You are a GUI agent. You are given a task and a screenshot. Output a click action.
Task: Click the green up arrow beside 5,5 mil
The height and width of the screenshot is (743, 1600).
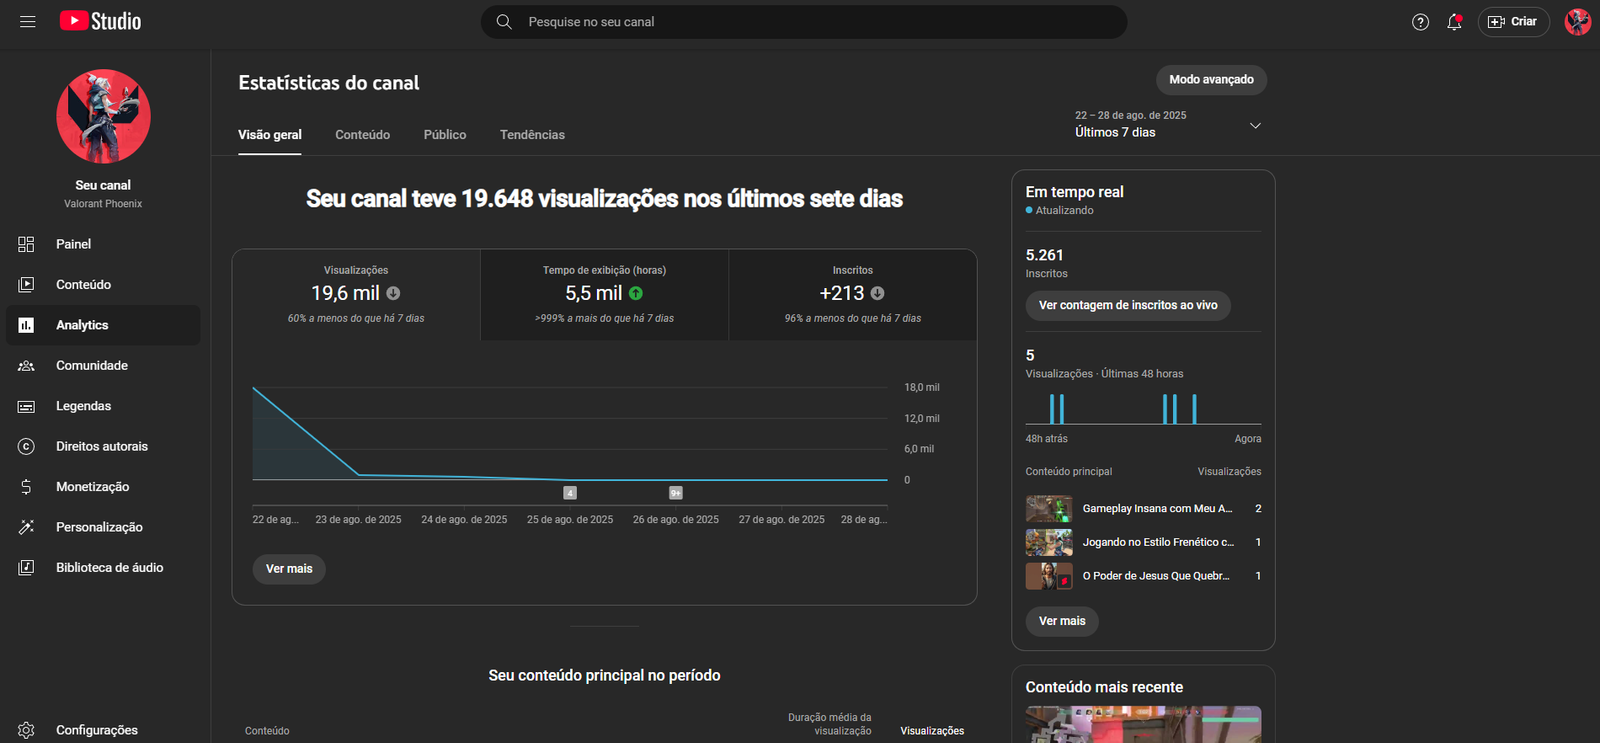click(x=636, y=293)
